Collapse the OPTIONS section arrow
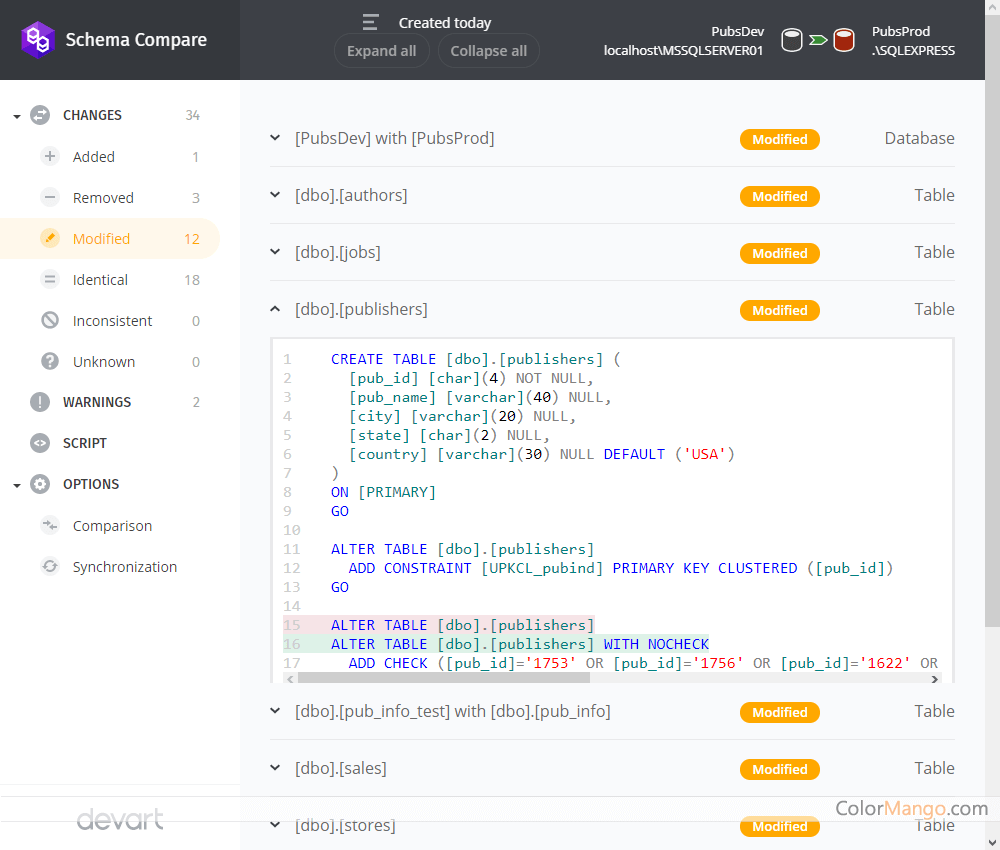 click(17, 485)
